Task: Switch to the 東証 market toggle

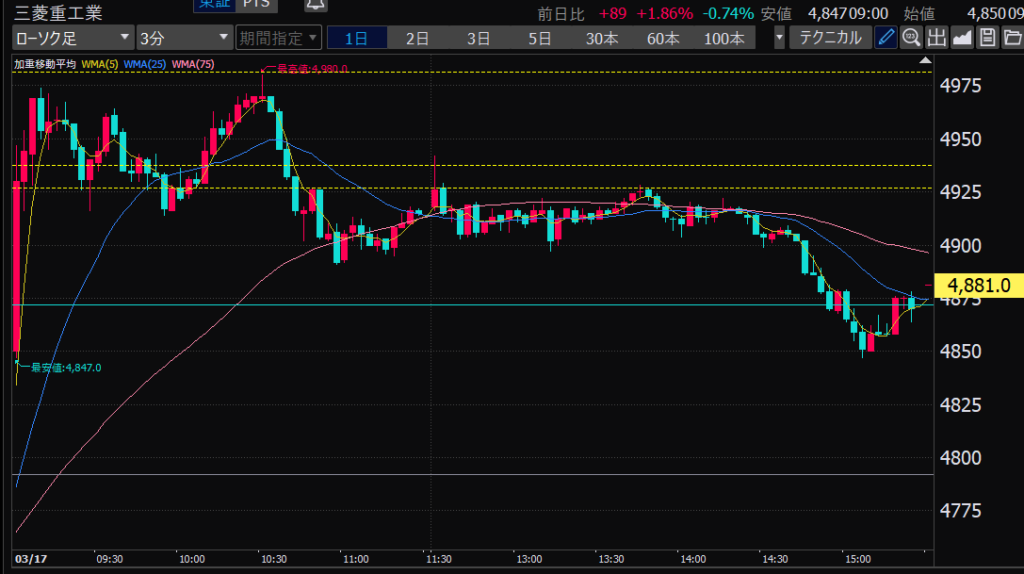Action: tap(212, 5)
